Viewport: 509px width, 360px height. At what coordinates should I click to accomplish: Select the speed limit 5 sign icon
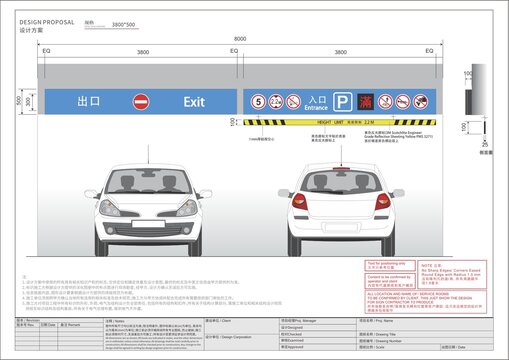[258, 102]
